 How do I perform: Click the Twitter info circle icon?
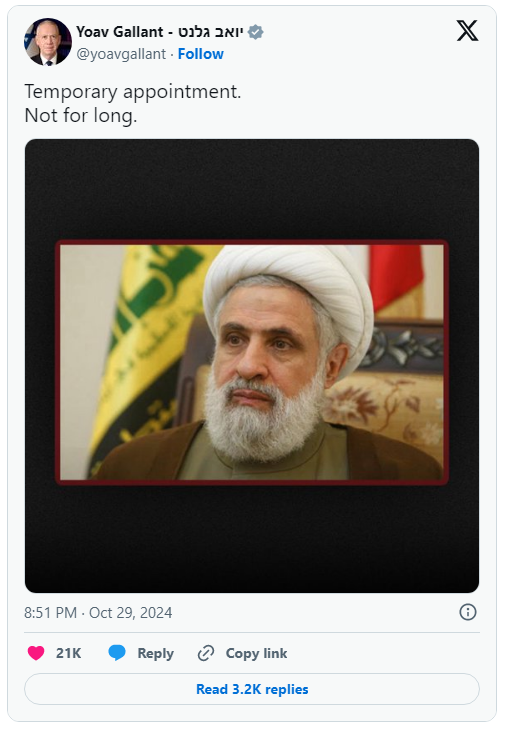(x=468, y=612)
